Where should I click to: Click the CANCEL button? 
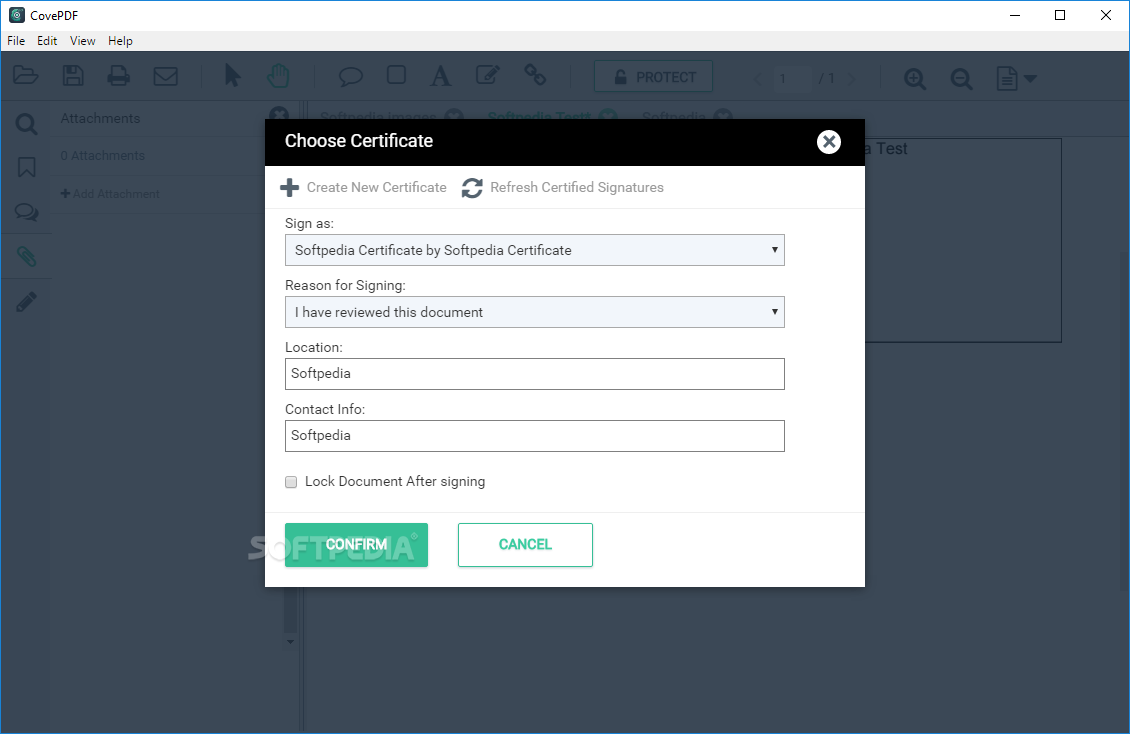(525, 545)
